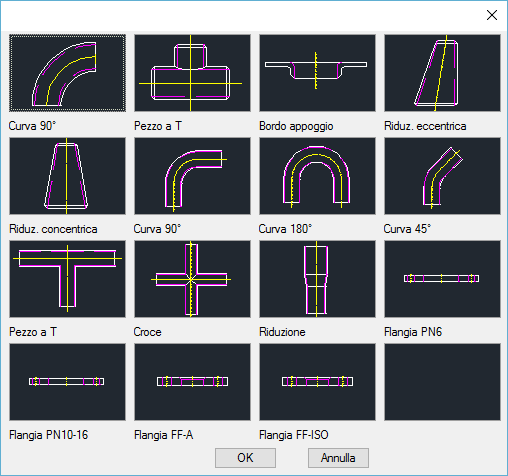Close the dialog with the X button
Viewport: 508px width, 476px height.
coord(492,15)
